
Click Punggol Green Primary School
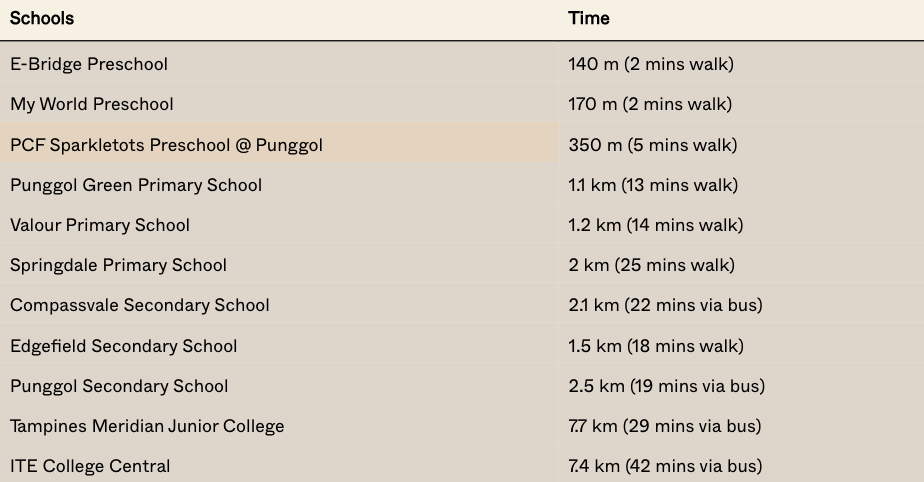[x=136, y=185]
